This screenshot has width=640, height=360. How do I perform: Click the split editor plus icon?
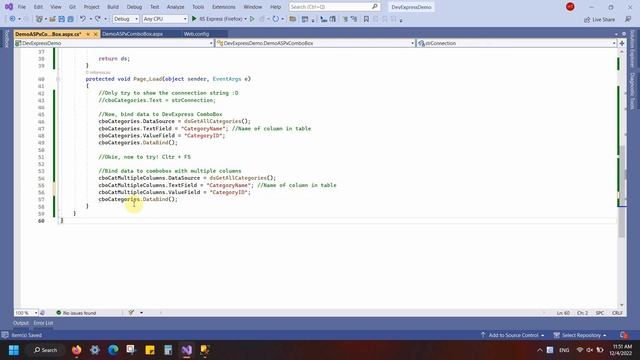tap(622, 43)
